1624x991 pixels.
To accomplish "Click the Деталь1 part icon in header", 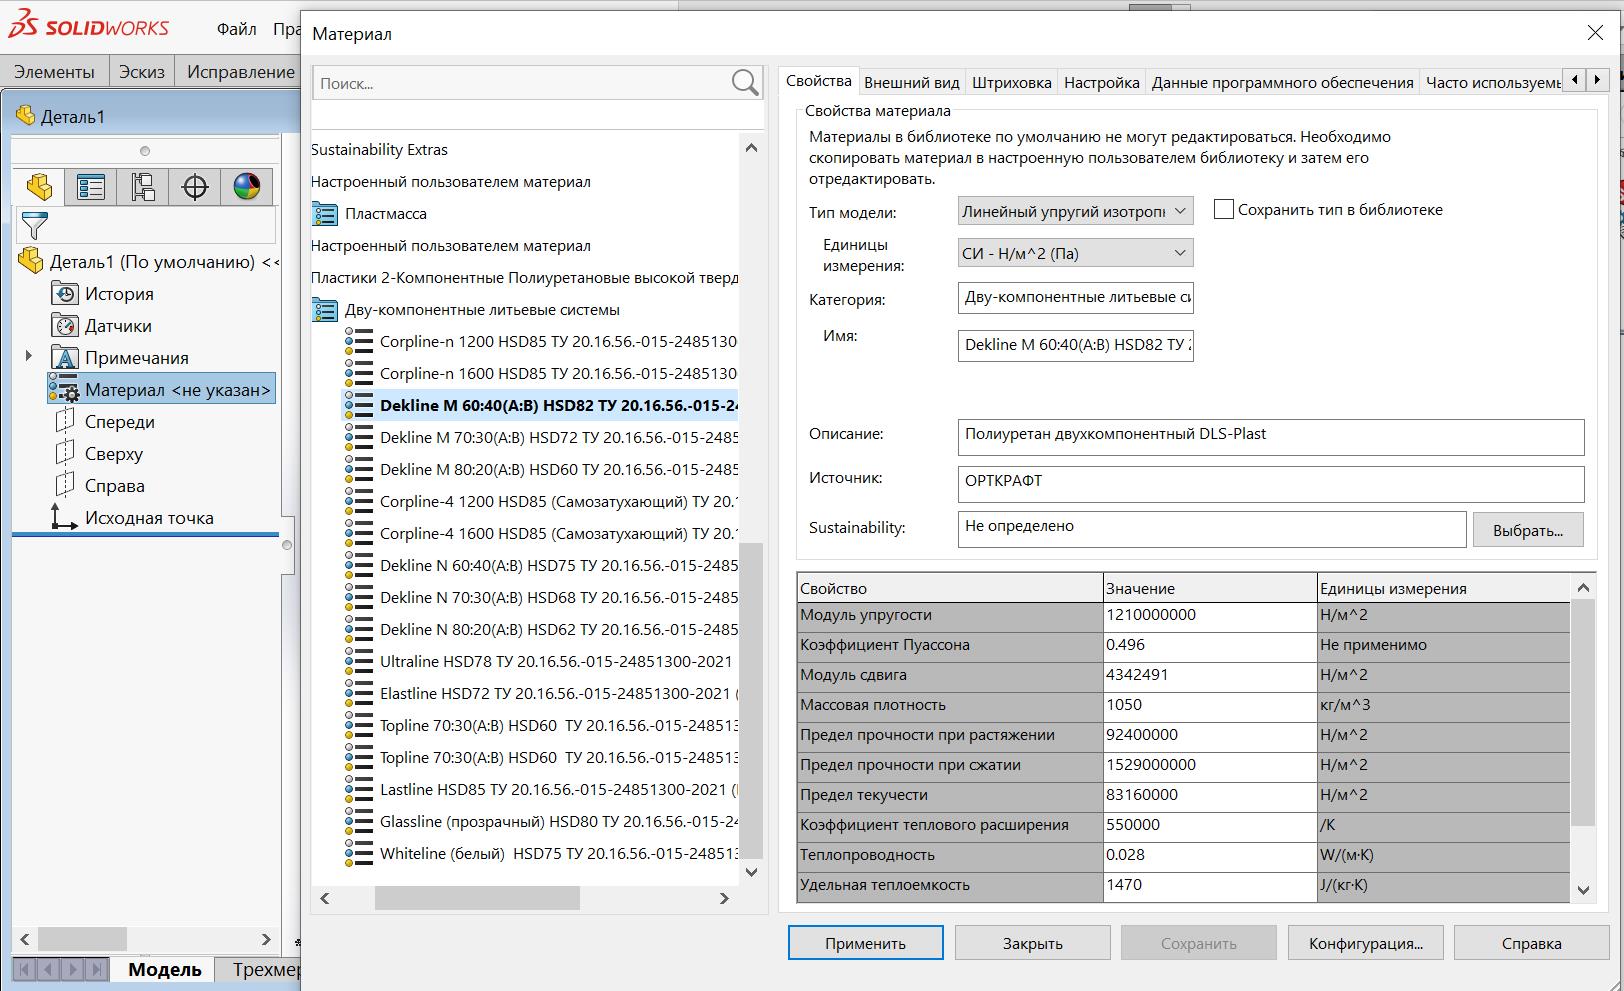I will pyautogui.click(x=26, y=116).
